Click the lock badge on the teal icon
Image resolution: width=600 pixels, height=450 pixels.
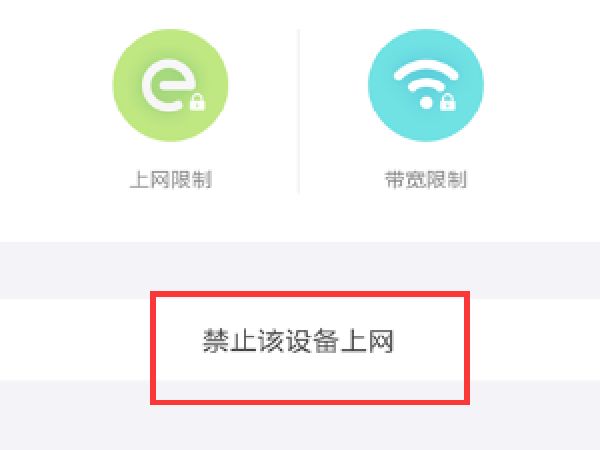coord(448,102)
